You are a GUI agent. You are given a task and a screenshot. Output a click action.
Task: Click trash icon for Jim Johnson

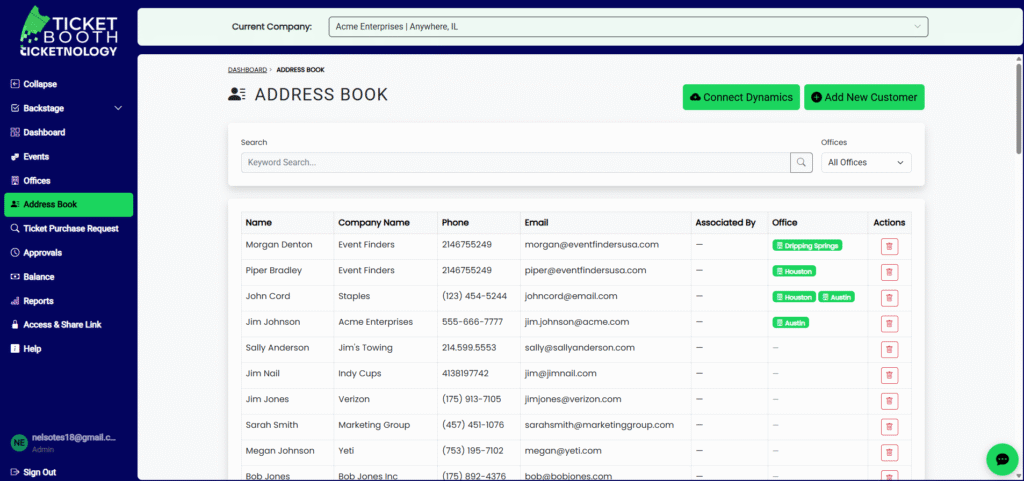889,324
